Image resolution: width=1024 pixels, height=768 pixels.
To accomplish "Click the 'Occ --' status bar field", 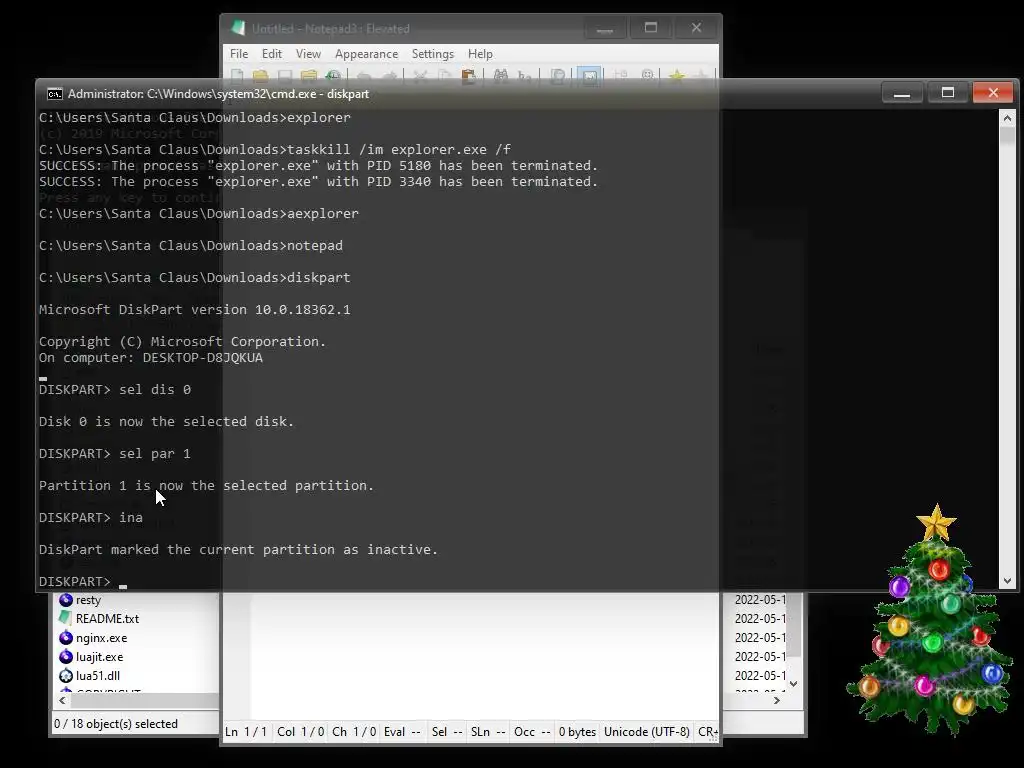I will pyautogui.click(x=532, y=732).
